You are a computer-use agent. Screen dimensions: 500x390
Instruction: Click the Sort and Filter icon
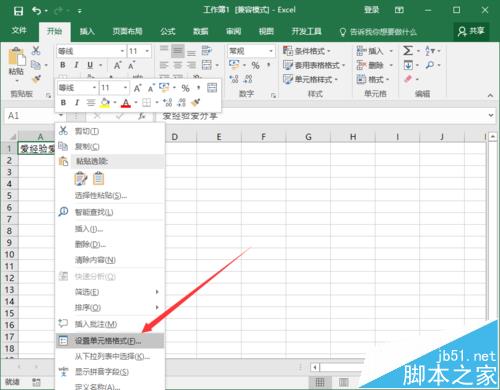pyautogui.click(x=430, y=51)
